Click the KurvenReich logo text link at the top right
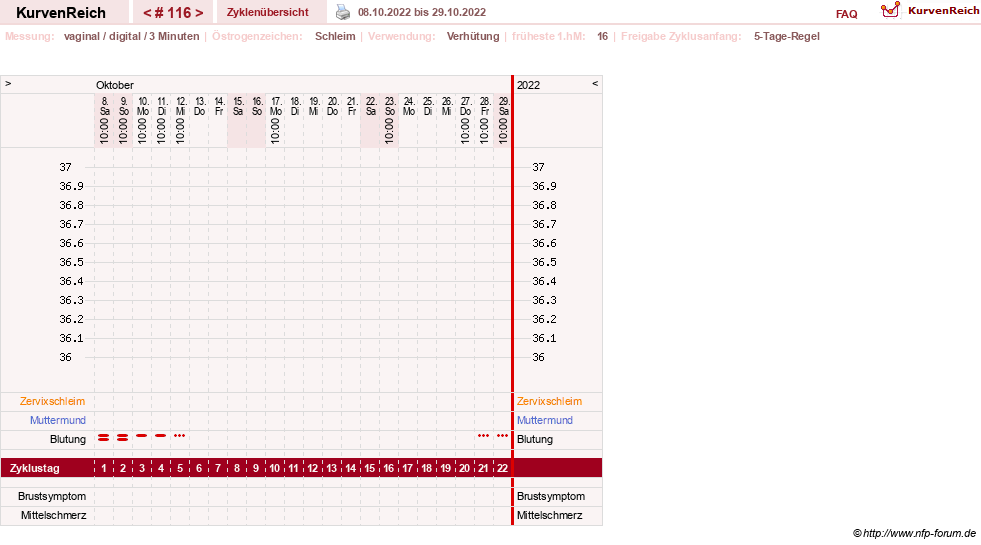The image size is (981, 545). coord(943,11)
